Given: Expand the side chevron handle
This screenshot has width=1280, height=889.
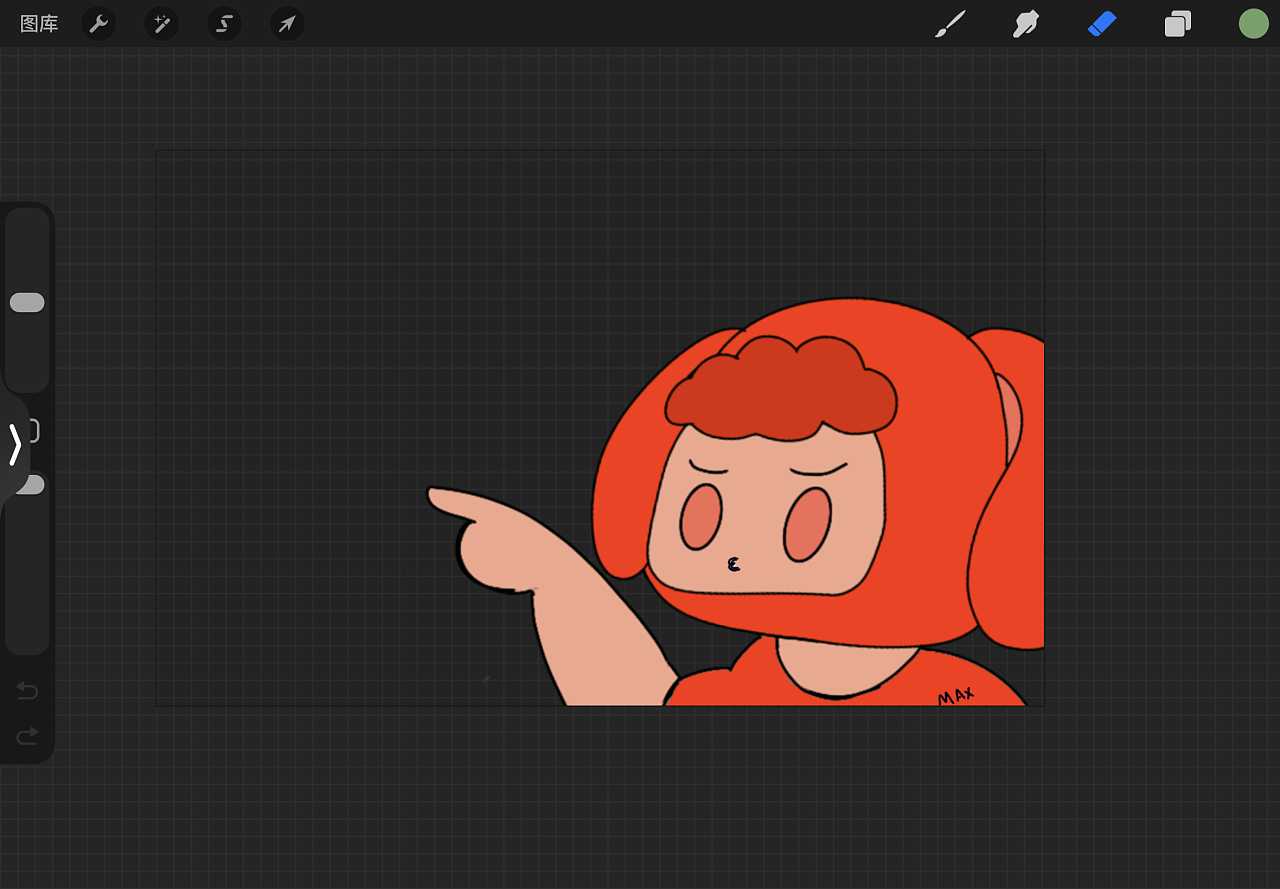Looking at the screenshot, I should pos(14,445).
